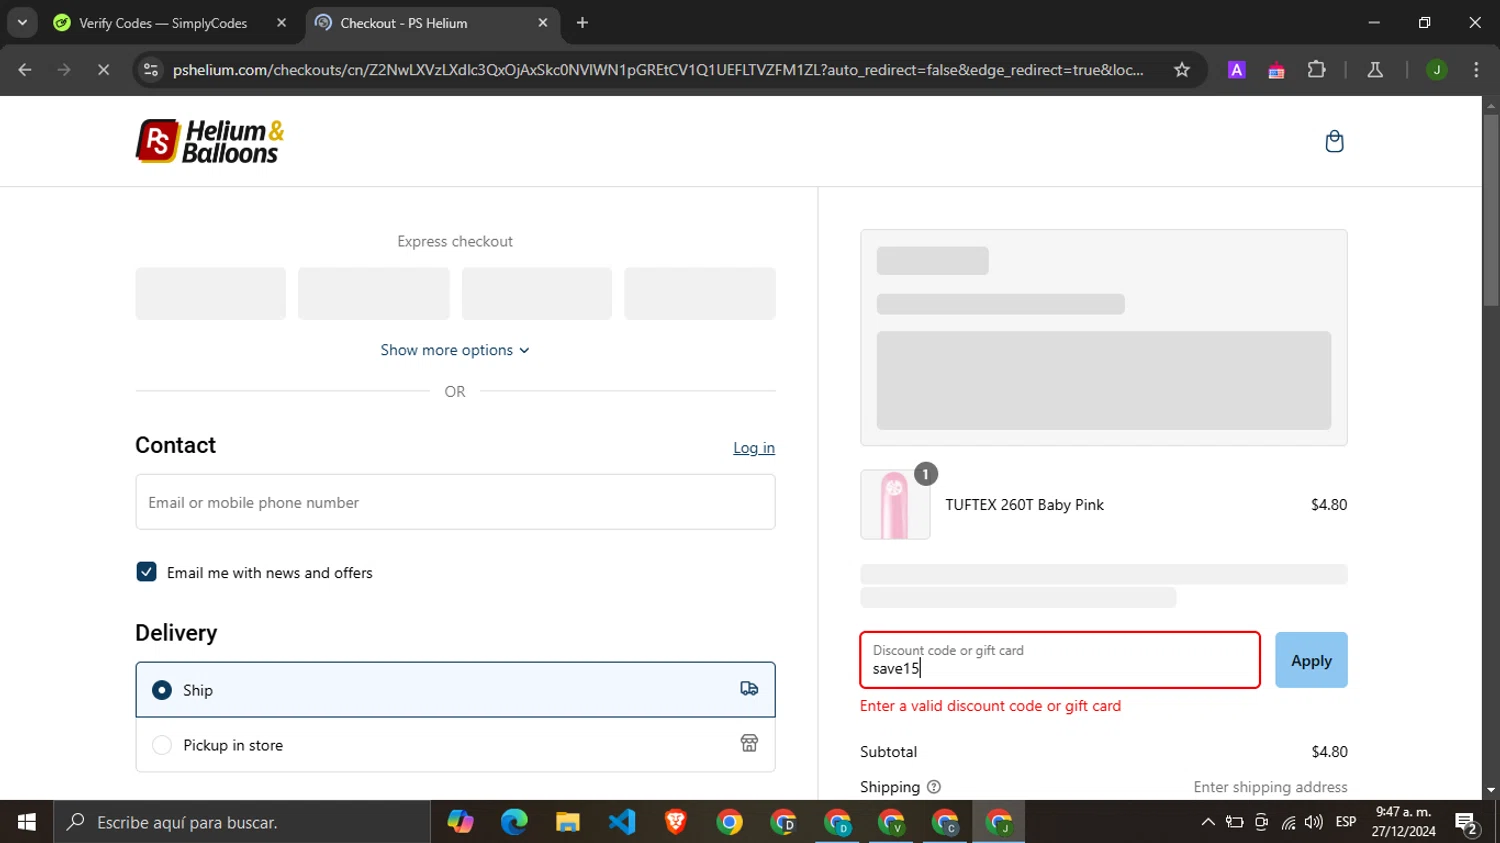The image size is (1500, 843).
Task: Click the truck icon in Ship option
Action: [x=749, y=689]
